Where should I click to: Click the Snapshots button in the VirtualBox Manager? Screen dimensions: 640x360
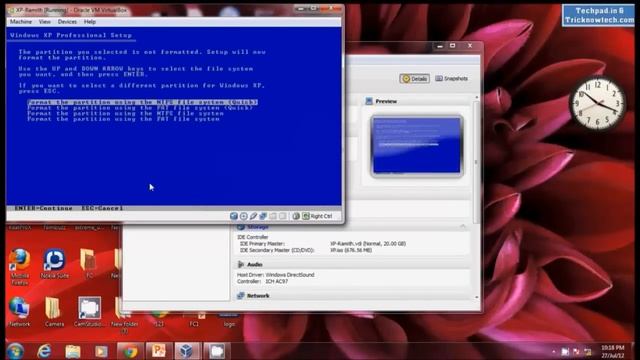451,78
